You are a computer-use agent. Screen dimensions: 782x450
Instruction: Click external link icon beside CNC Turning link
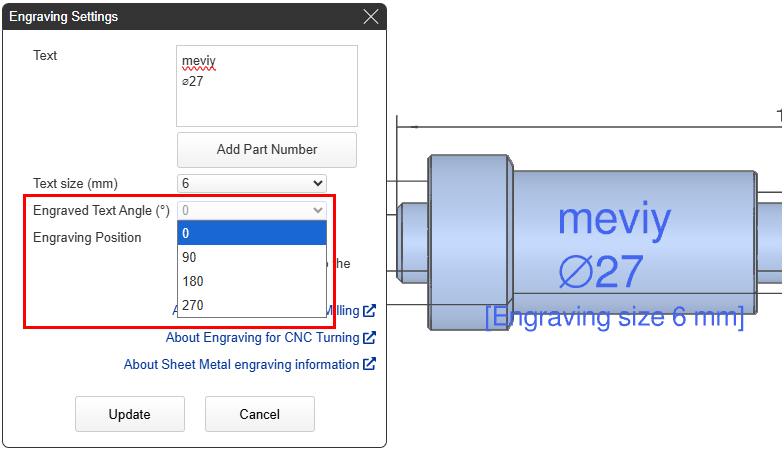click(369, 338)
